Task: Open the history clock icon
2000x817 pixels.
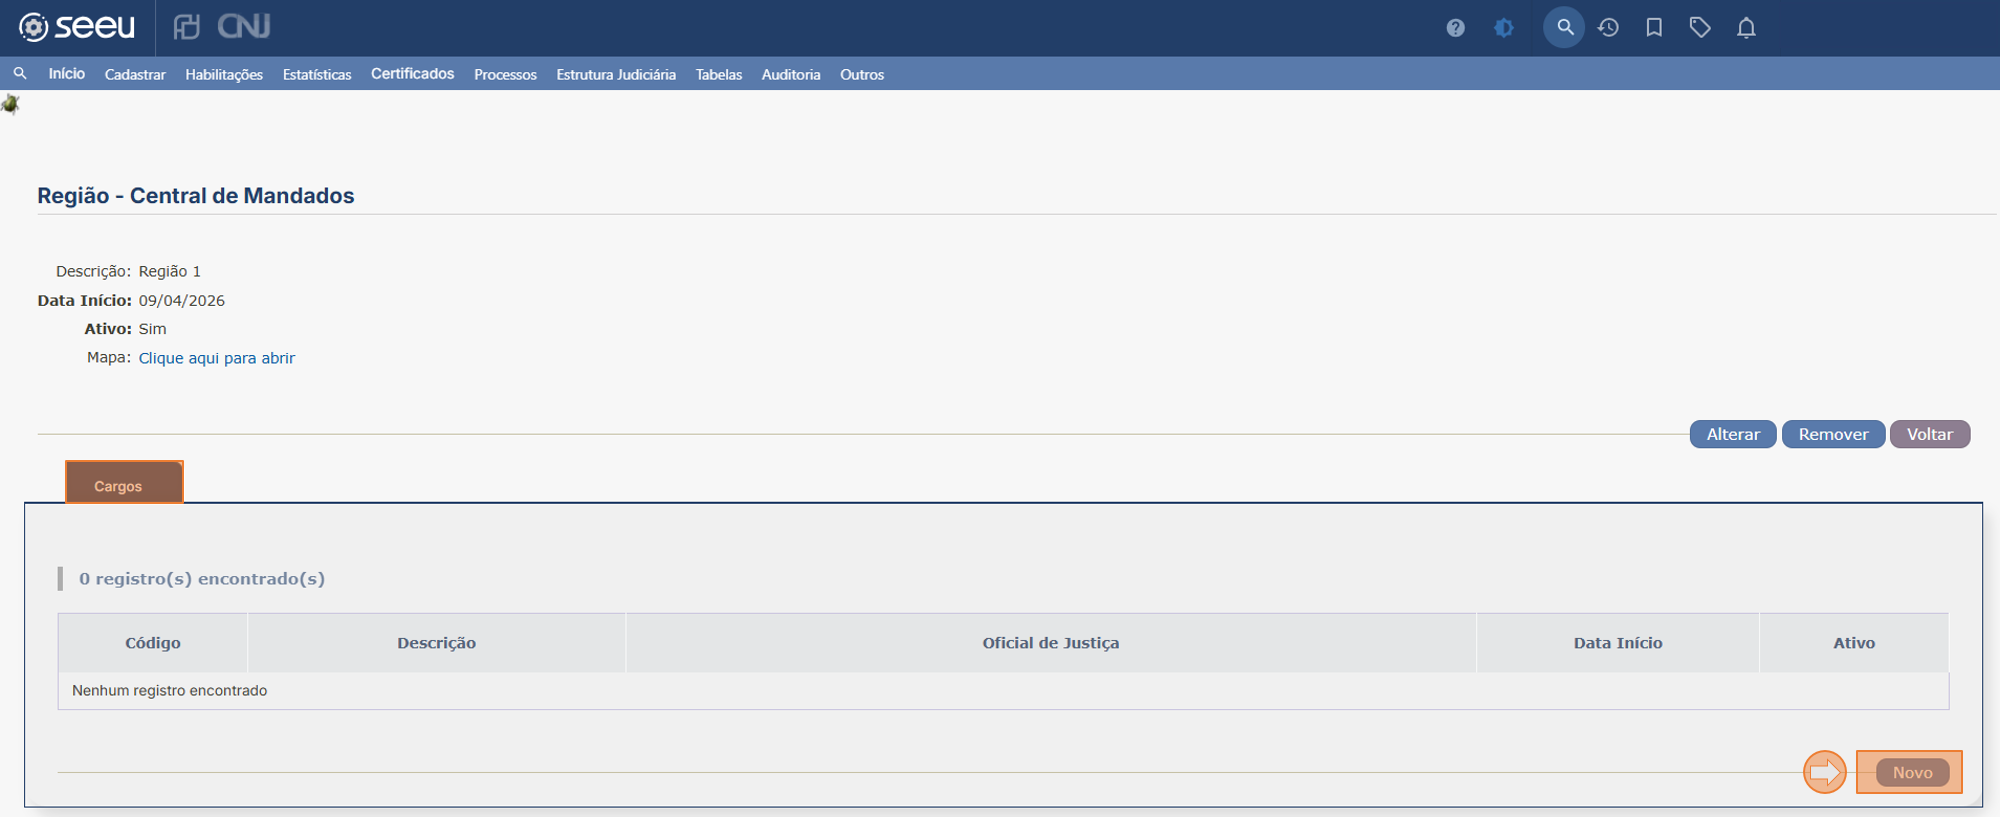Action: tap(1608, 28)
